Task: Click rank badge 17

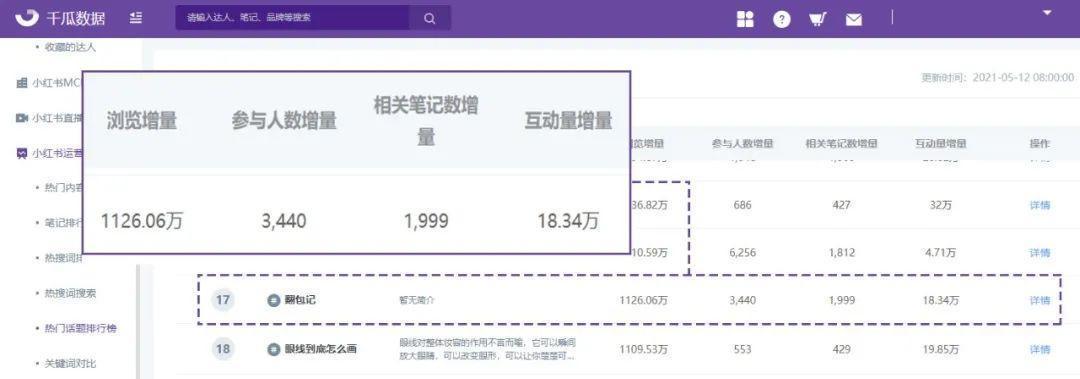Action: pos(222,300)
